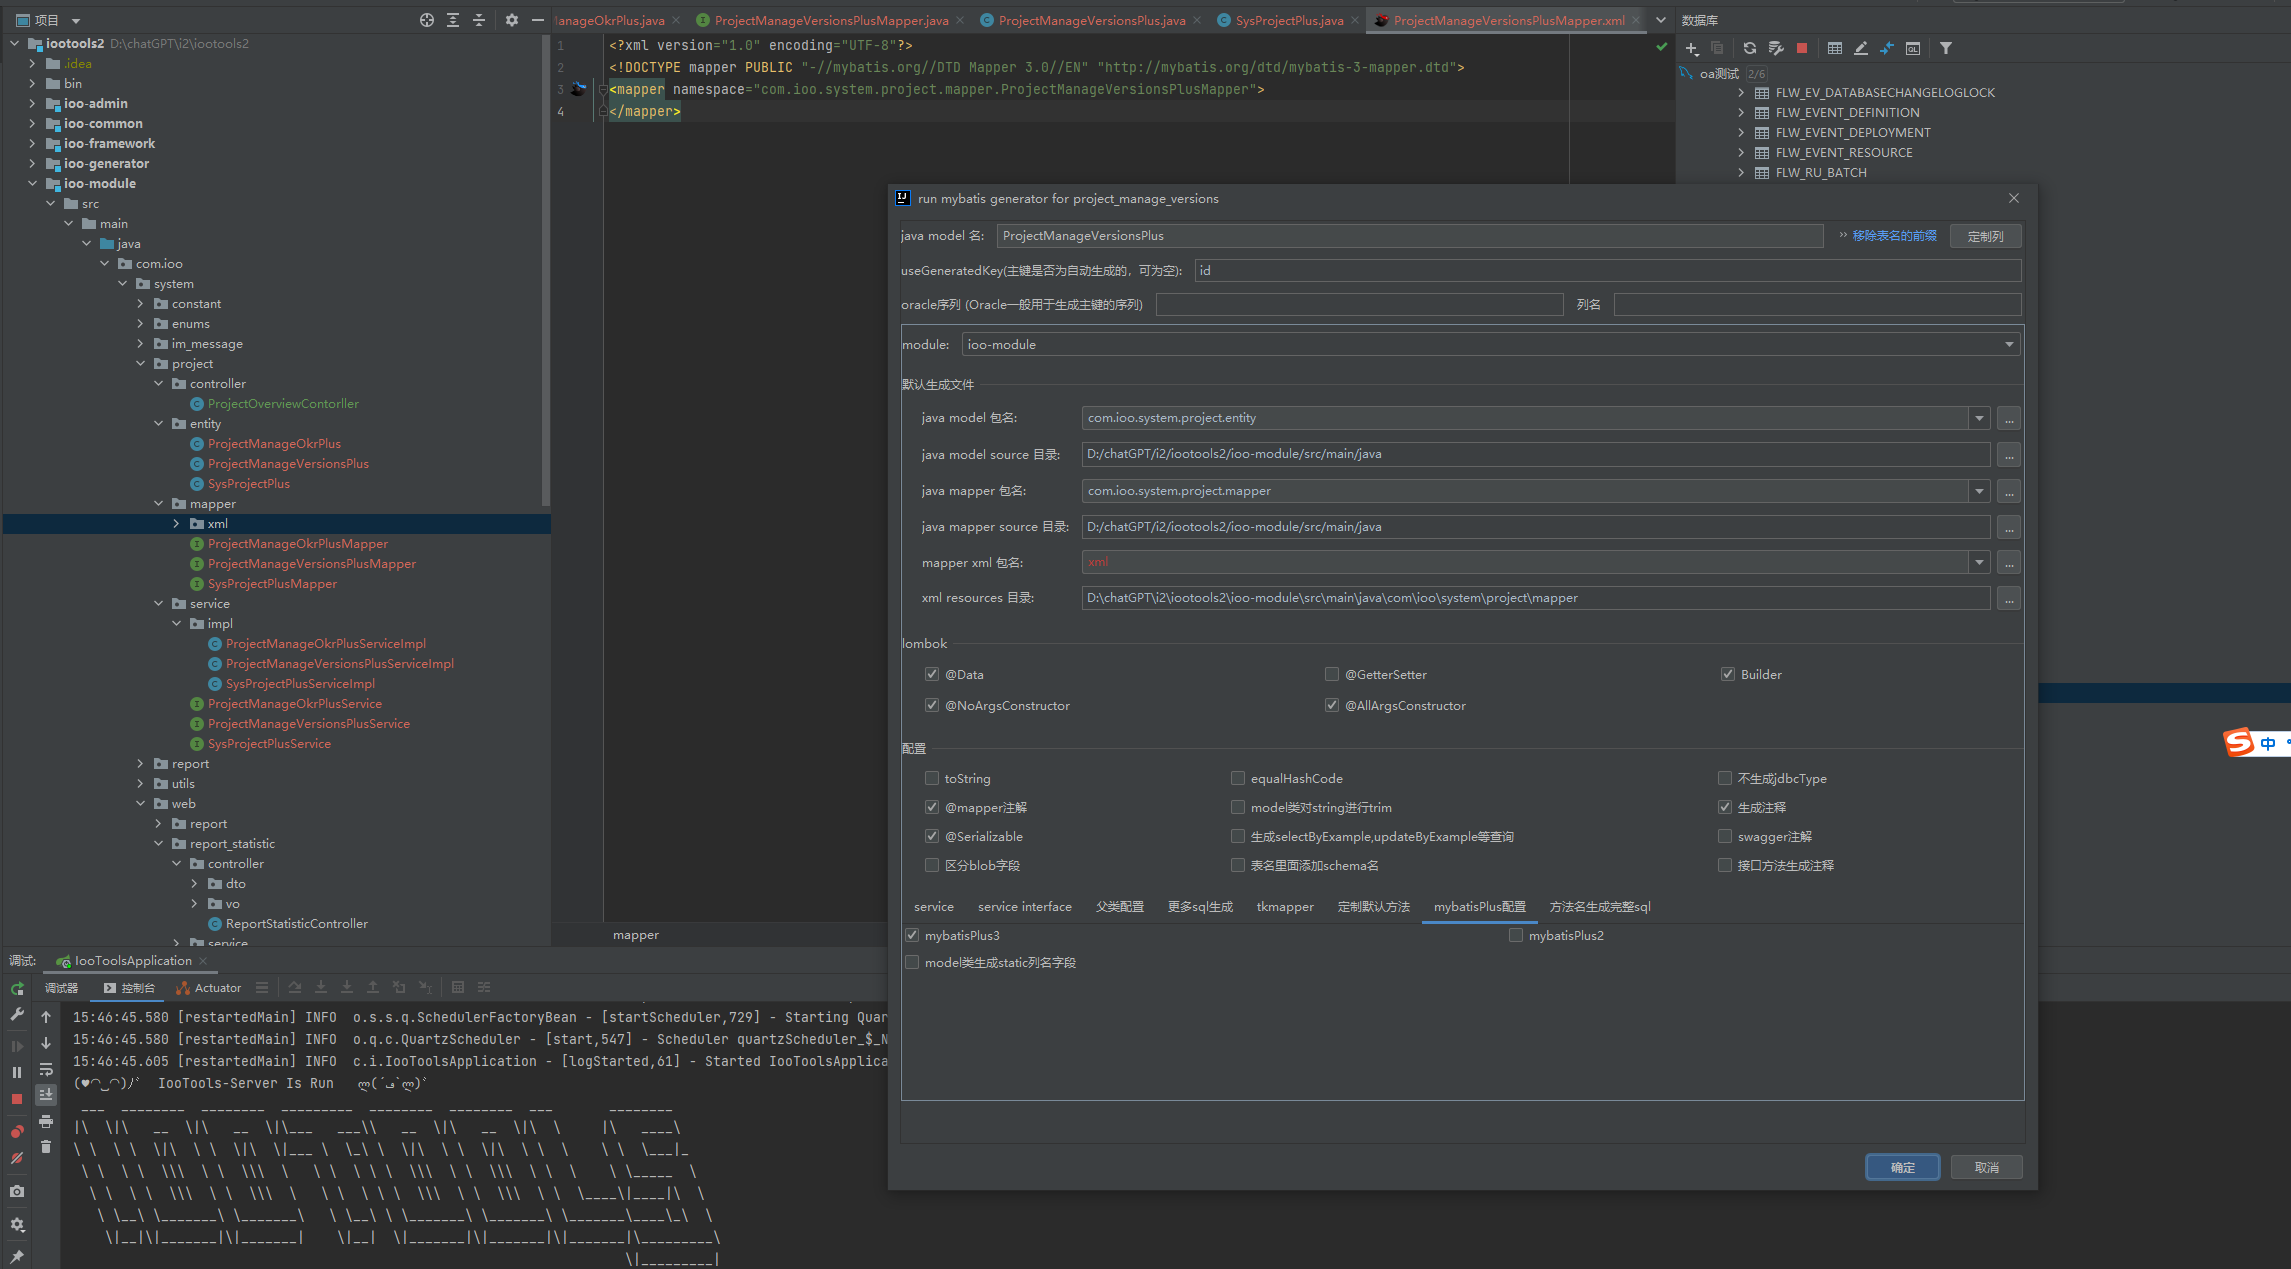The image size is (2291, 1269).
Task: Click the locate file target icon in project panel
Action: coord(427,20)
